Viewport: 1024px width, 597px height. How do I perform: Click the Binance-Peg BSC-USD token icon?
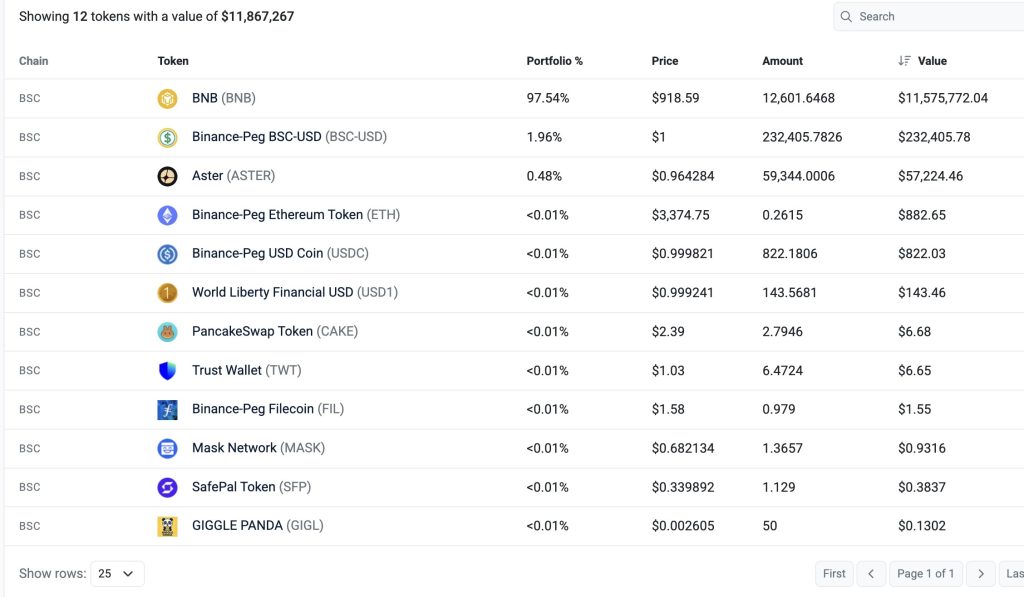coord(167,137)
